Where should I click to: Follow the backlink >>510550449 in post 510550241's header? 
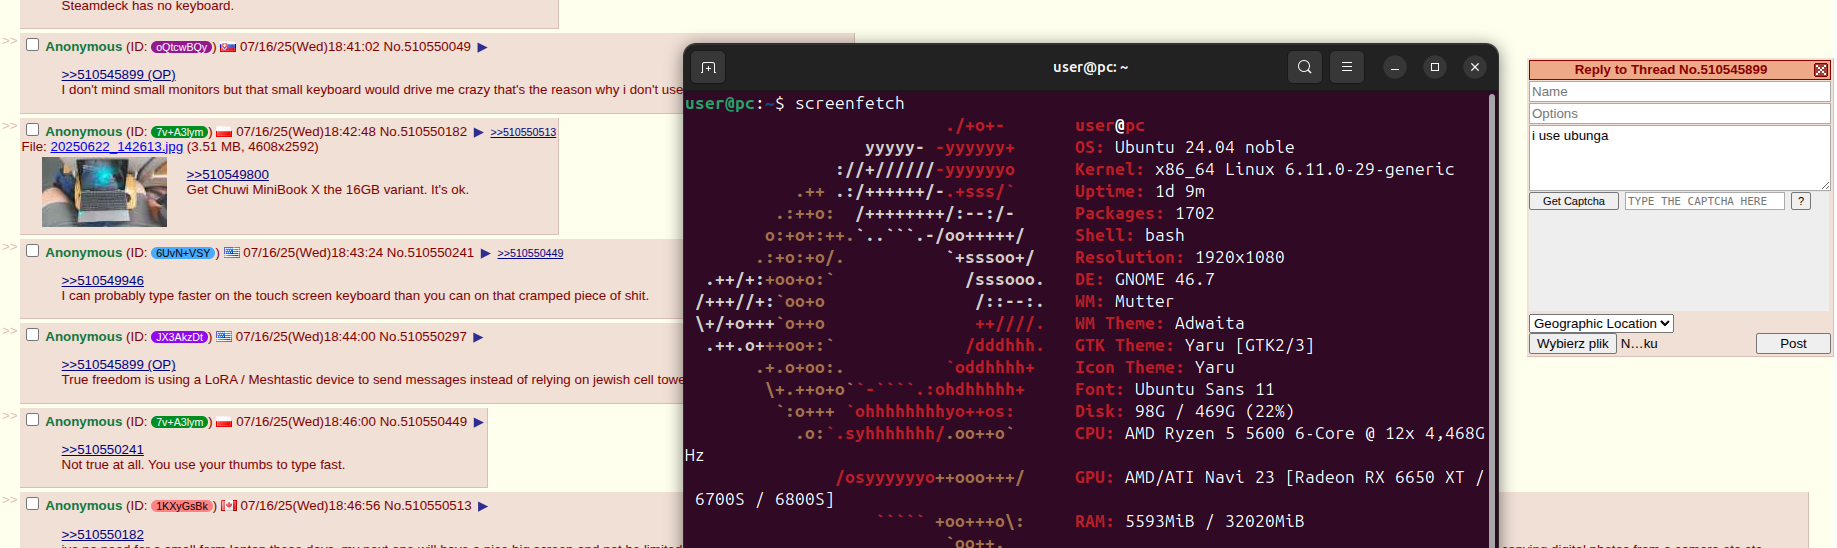530,253
